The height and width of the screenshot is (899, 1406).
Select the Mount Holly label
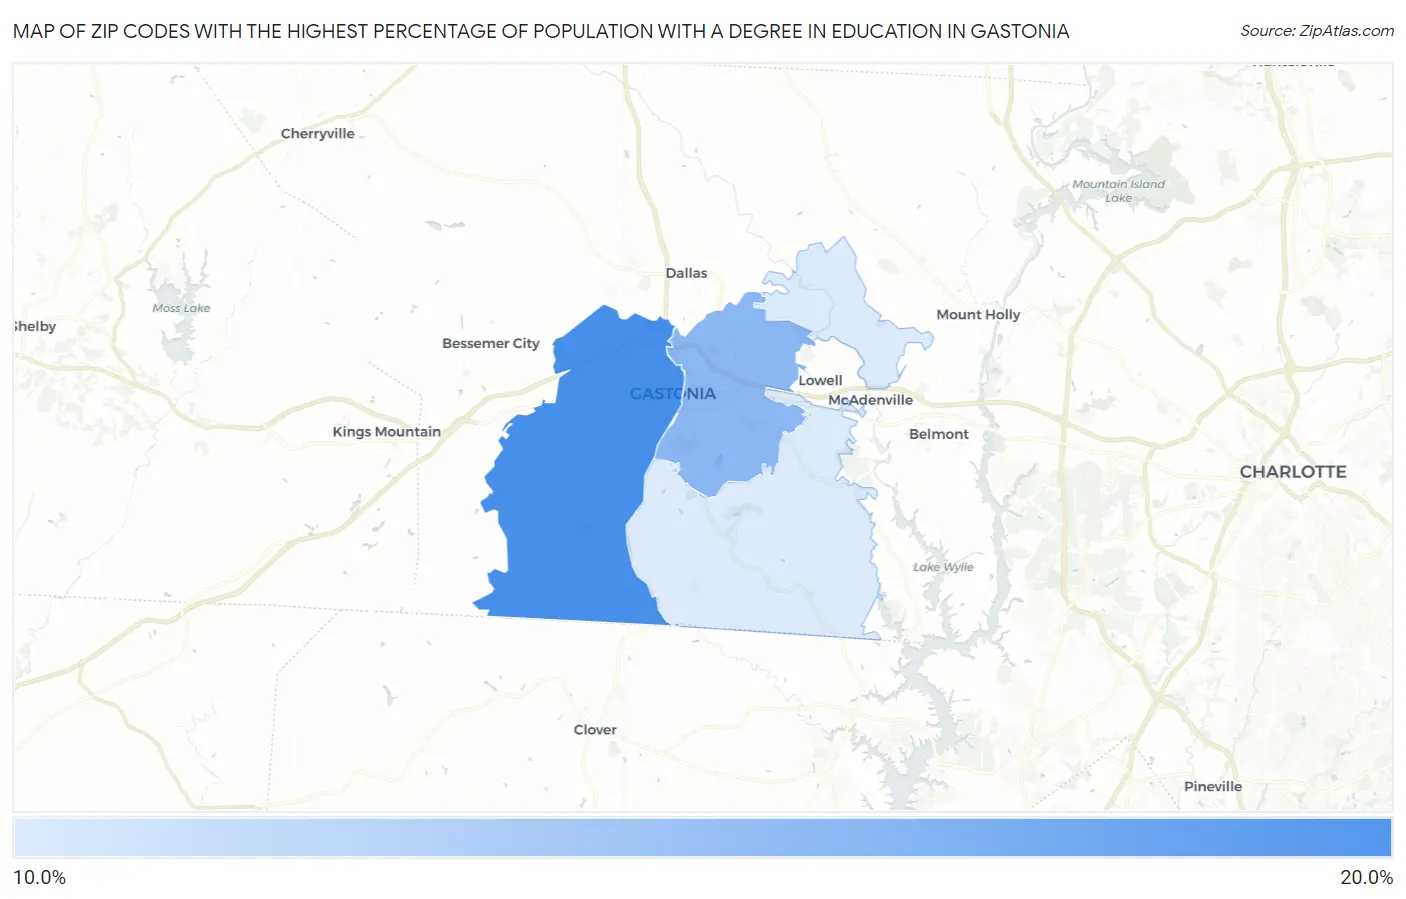[978, 314]
